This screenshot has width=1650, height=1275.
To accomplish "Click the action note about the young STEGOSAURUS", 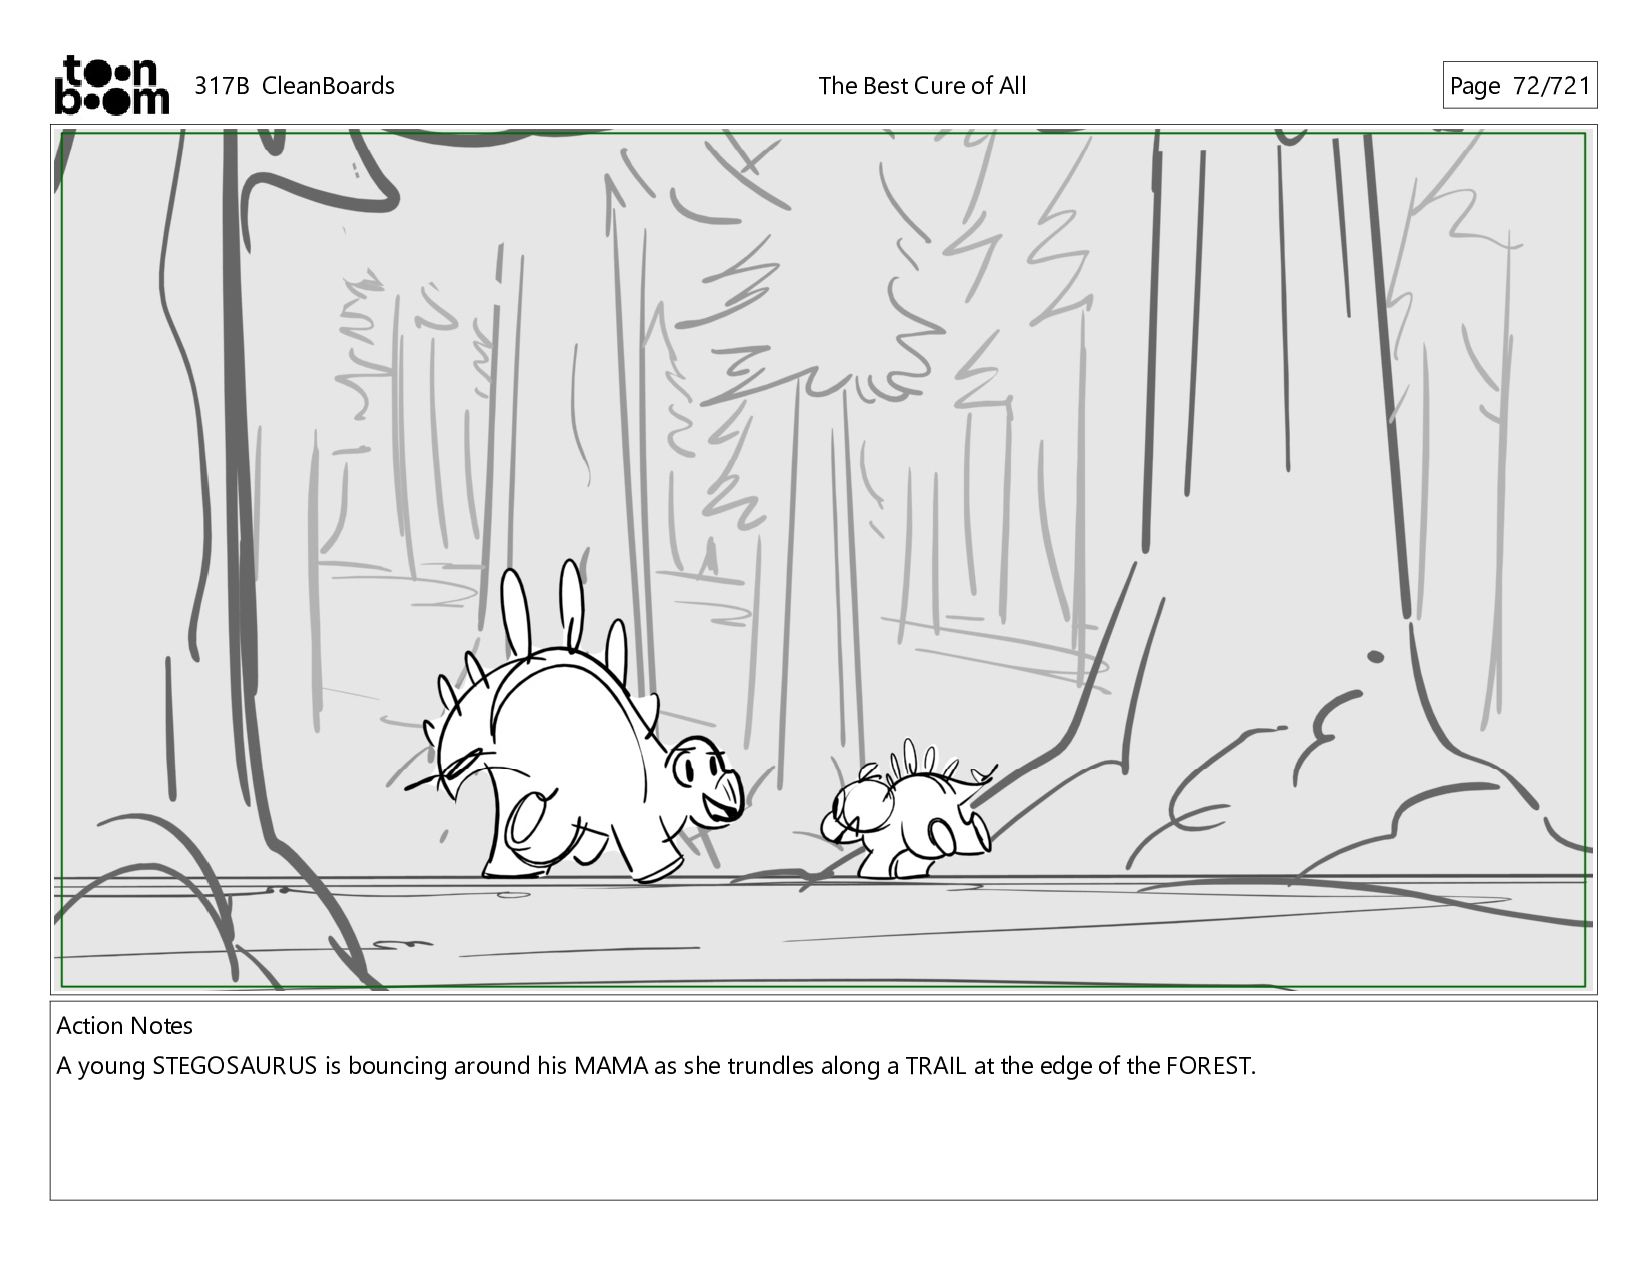I will 656,1066.
